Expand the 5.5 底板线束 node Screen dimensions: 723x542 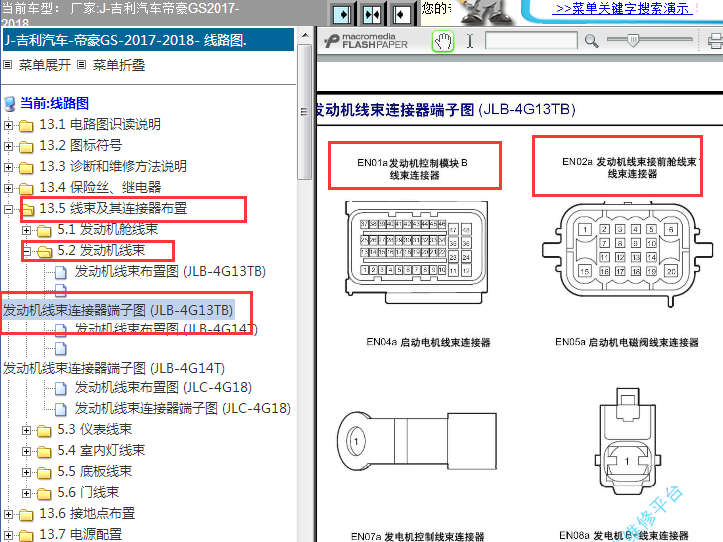click(x=26, y=472)
